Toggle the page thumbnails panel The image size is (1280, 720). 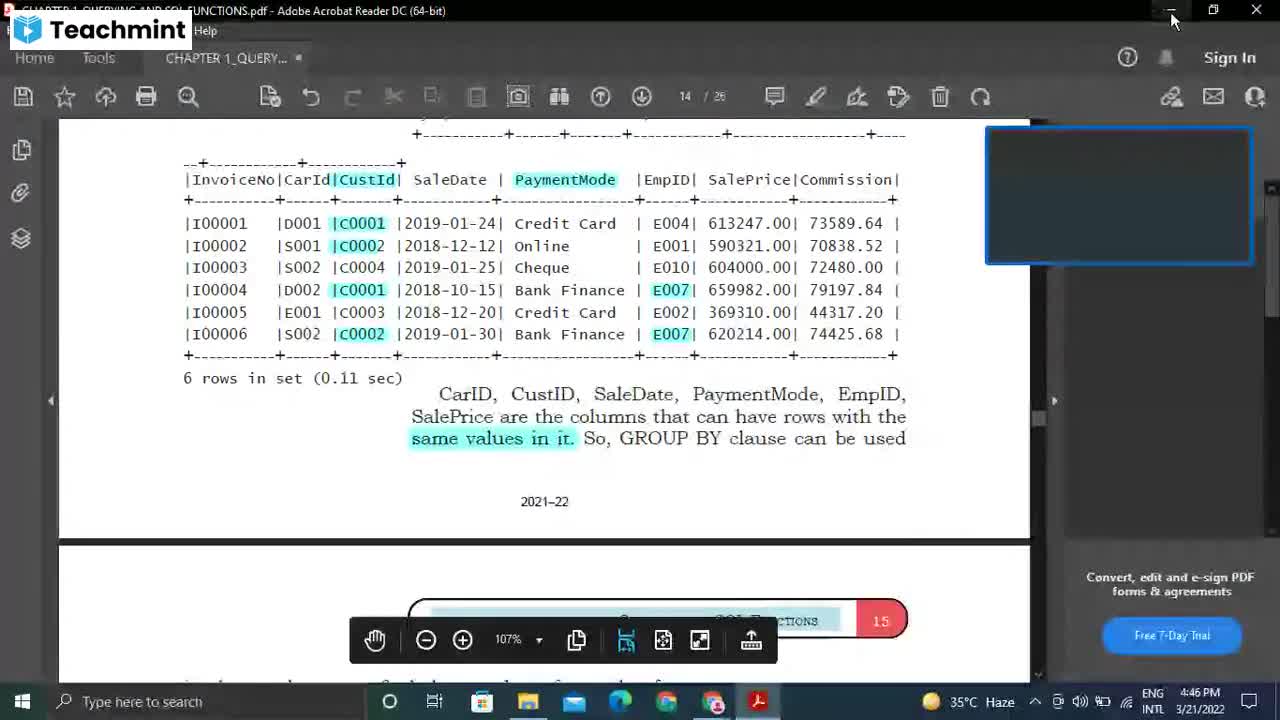coord(21,150)
